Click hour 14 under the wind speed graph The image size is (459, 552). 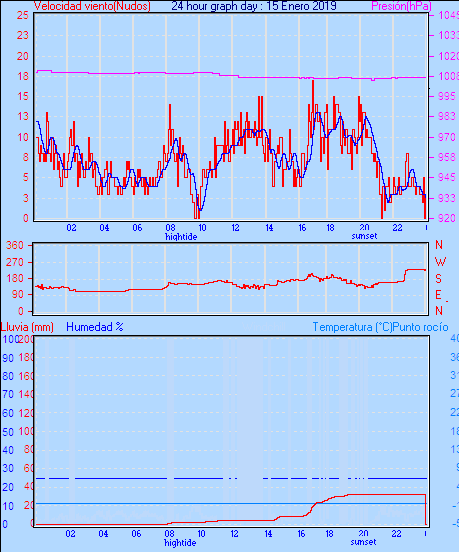click(x=269, y=228)
